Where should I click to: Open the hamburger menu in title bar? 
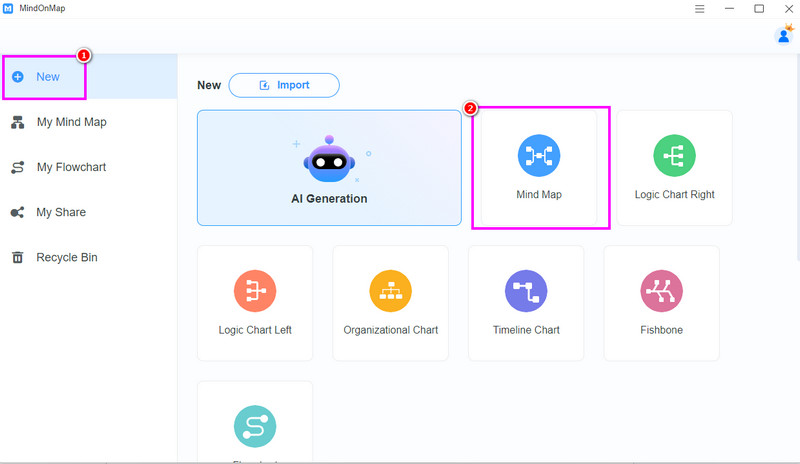pyautogui.click(x=699, y=9)
